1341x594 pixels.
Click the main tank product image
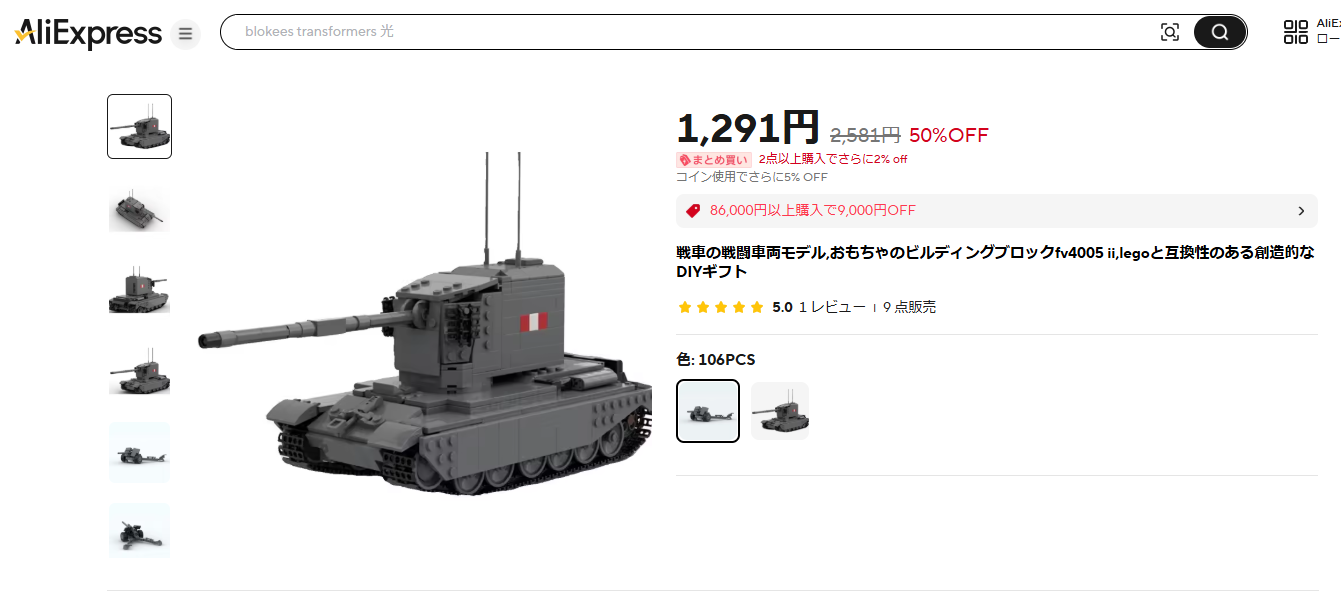(x=424, y=325)
